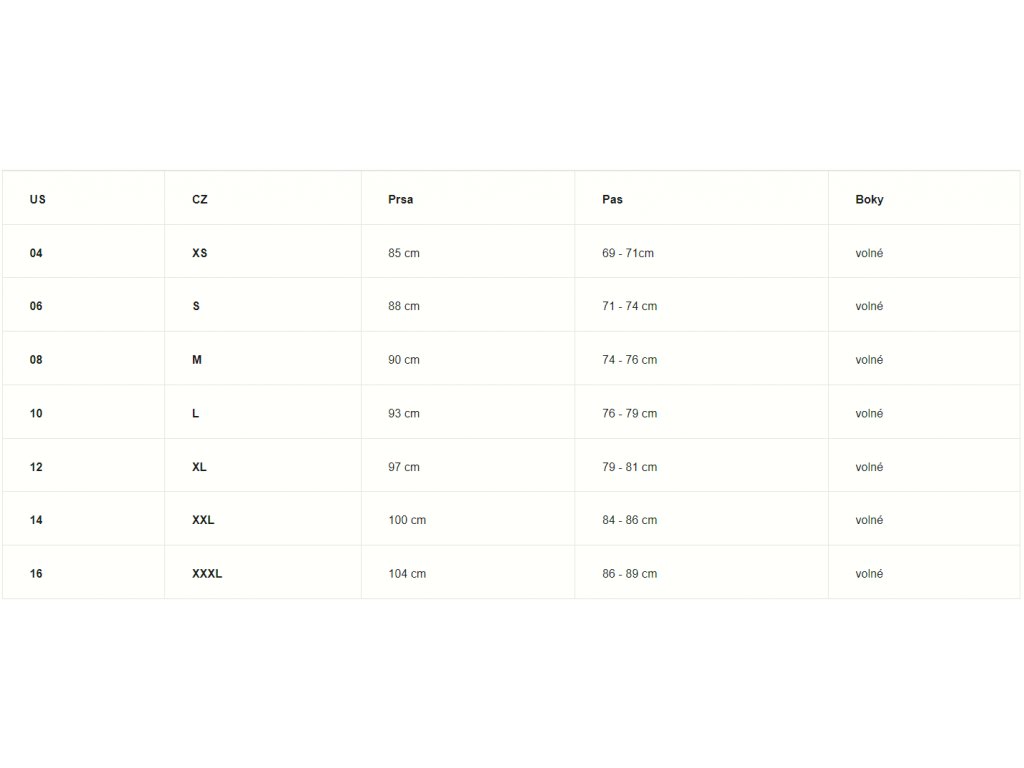Click the 97 cm chest value

pos(404,467)
